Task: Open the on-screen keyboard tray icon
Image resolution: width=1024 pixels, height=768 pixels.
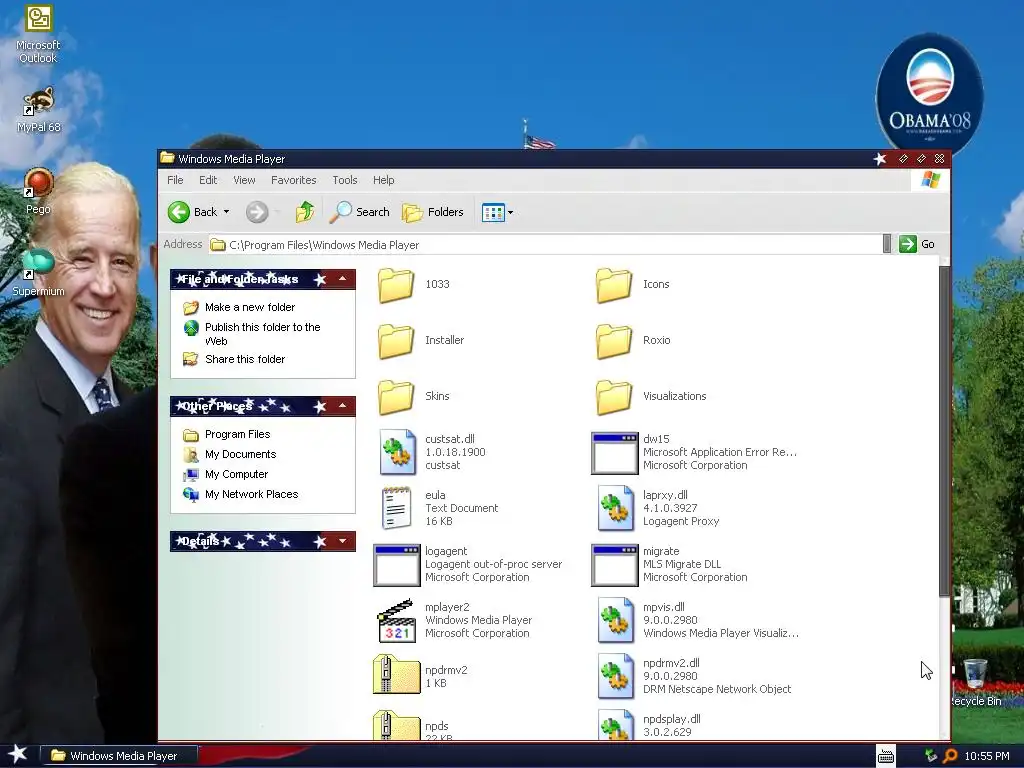Action: [886, 756]
